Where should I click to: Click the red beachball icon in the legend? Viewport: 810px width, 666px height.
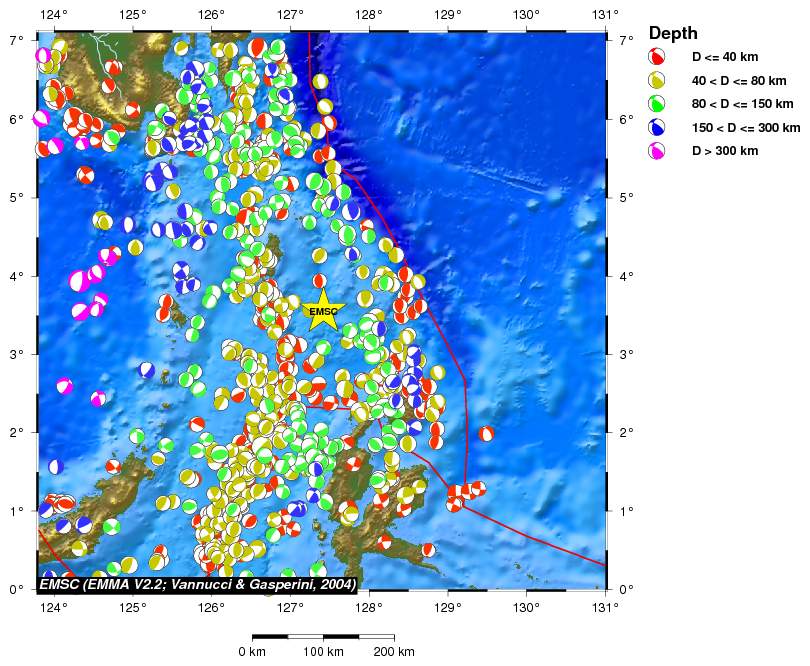pos(658,57)
